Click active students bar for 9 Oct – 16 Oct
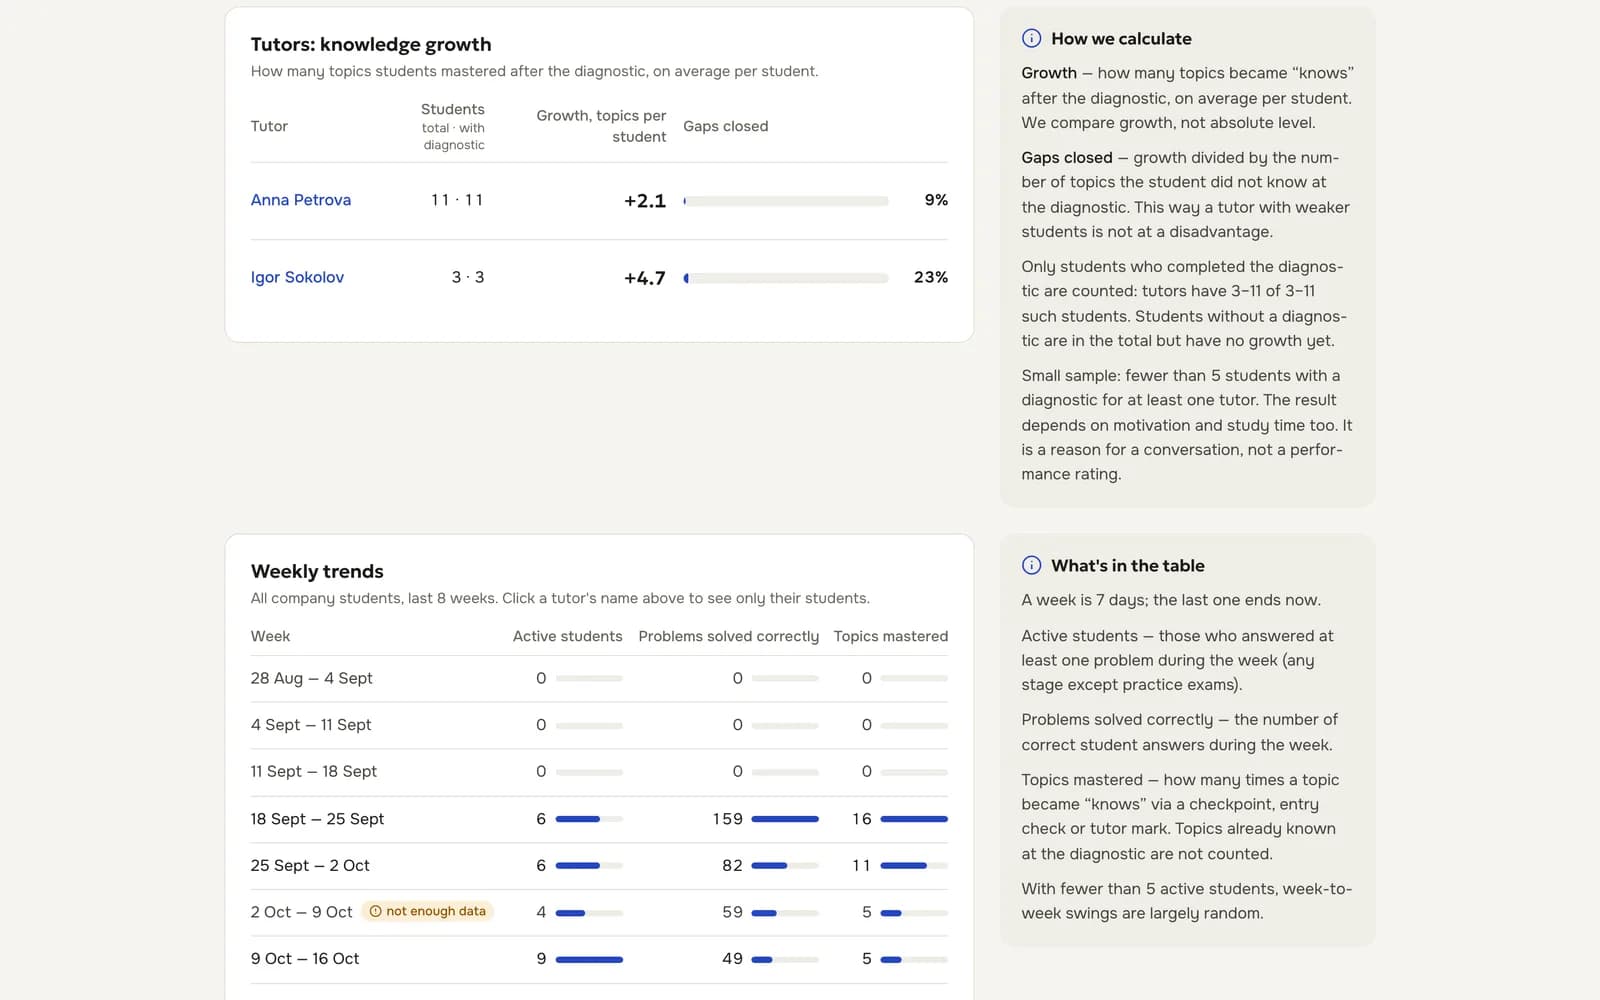 [x=589, y=960]
